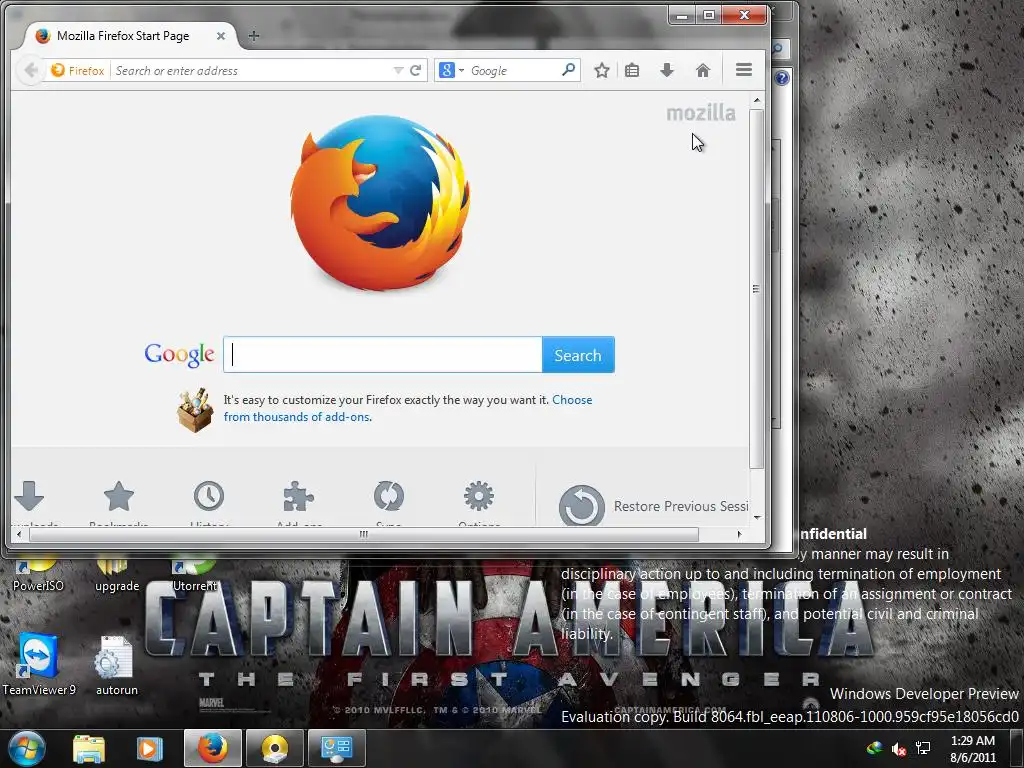
Task: Click Restore Previous Session button
Action: tap(654, 505)
